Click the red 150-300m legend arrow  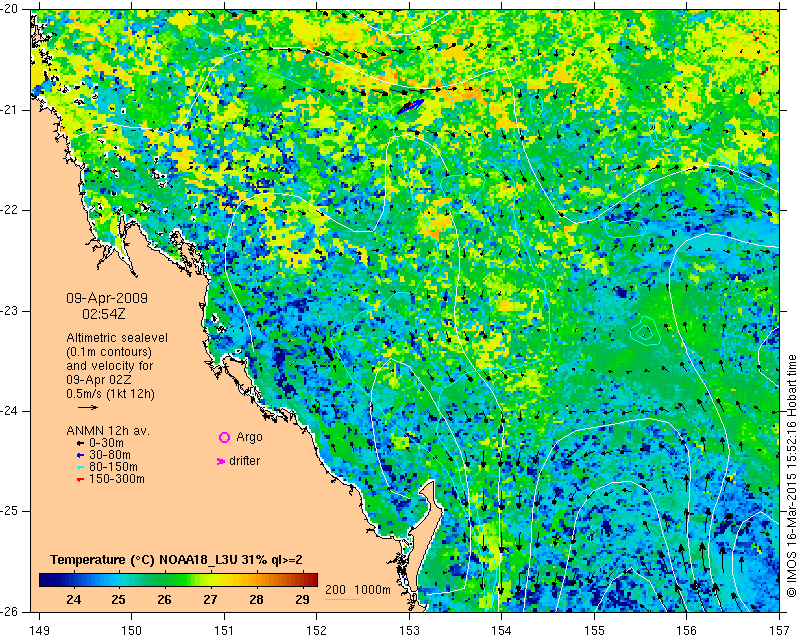point(80,480)
